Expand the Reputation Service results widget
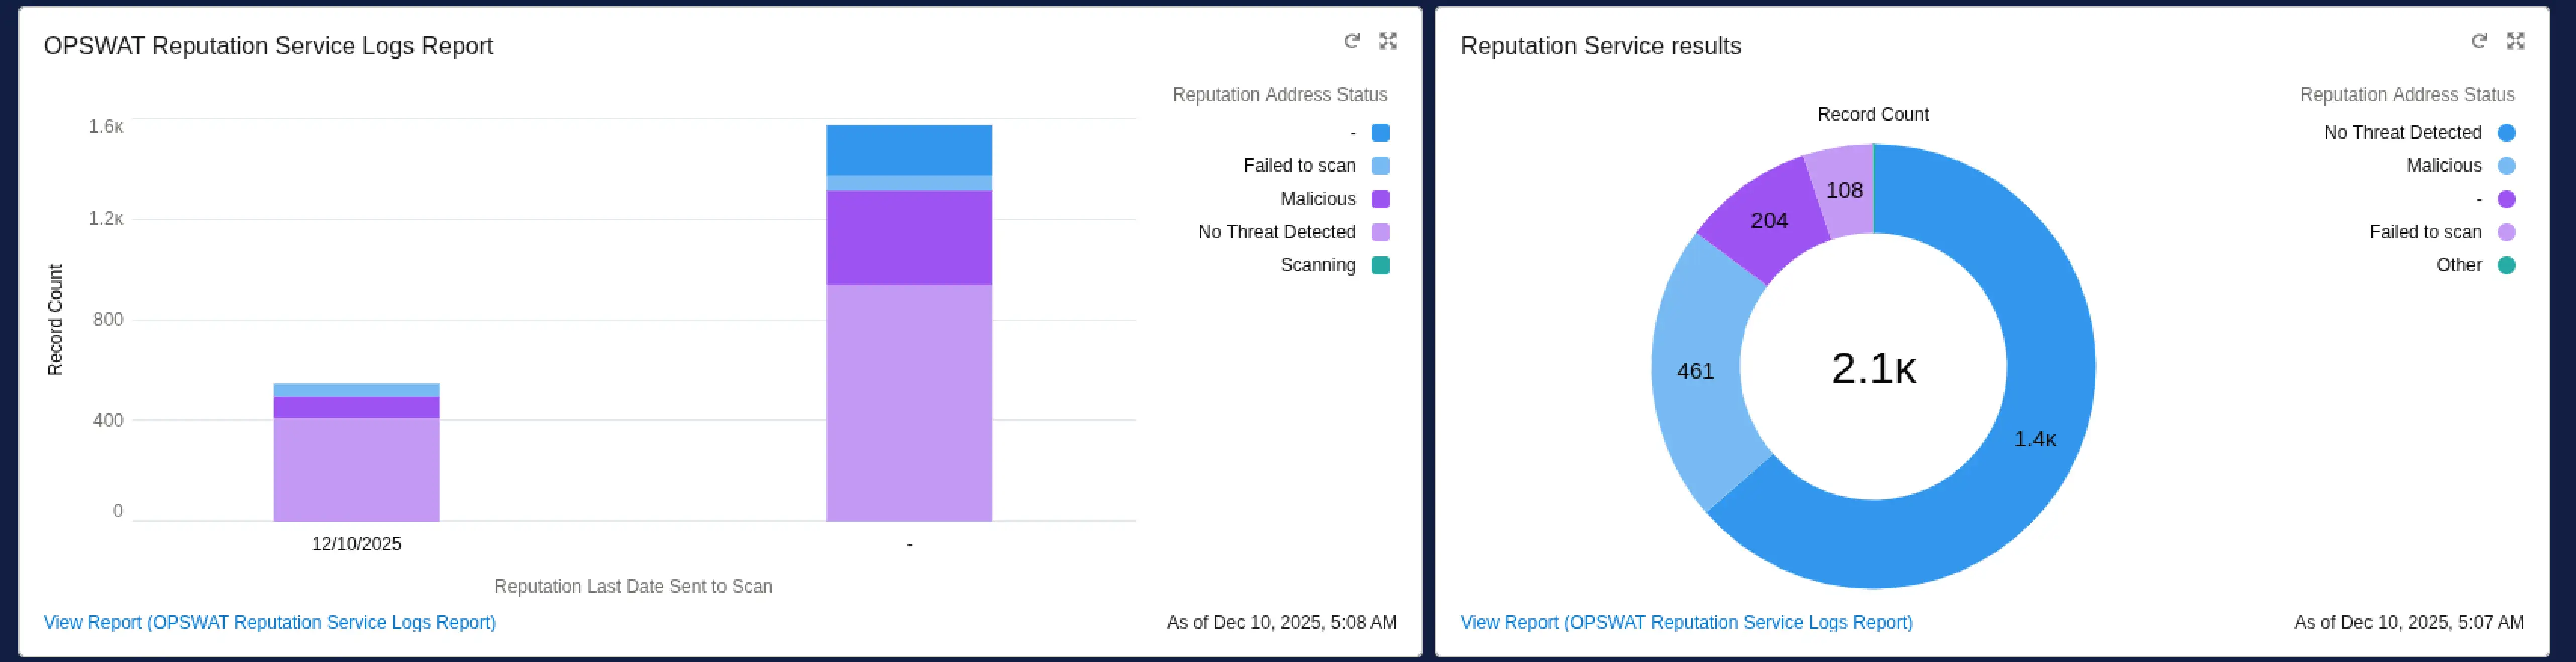 click(2515, 41)
